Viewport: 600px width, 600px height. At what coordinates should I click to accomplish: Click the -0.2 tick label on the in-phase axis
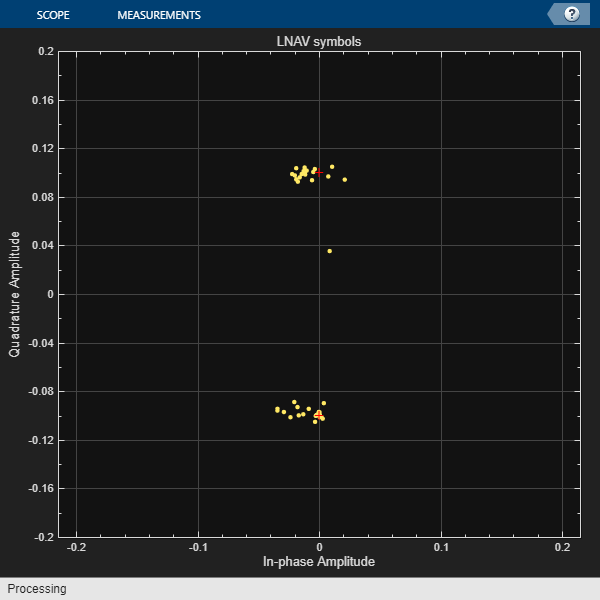(76, 547)
